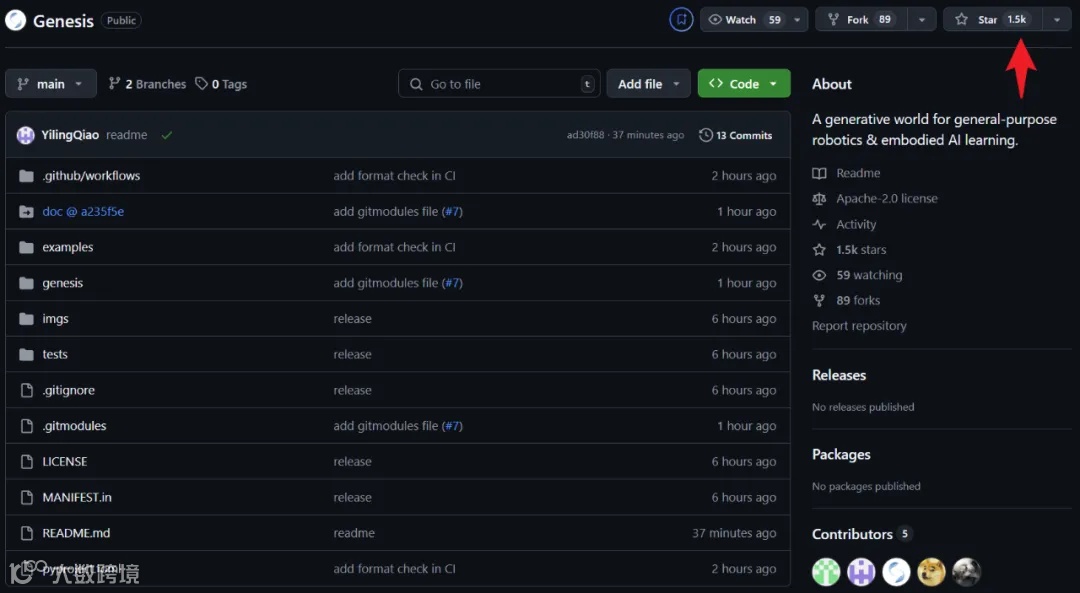
Task: Open the Releases section heading
Action: point(839,375)
